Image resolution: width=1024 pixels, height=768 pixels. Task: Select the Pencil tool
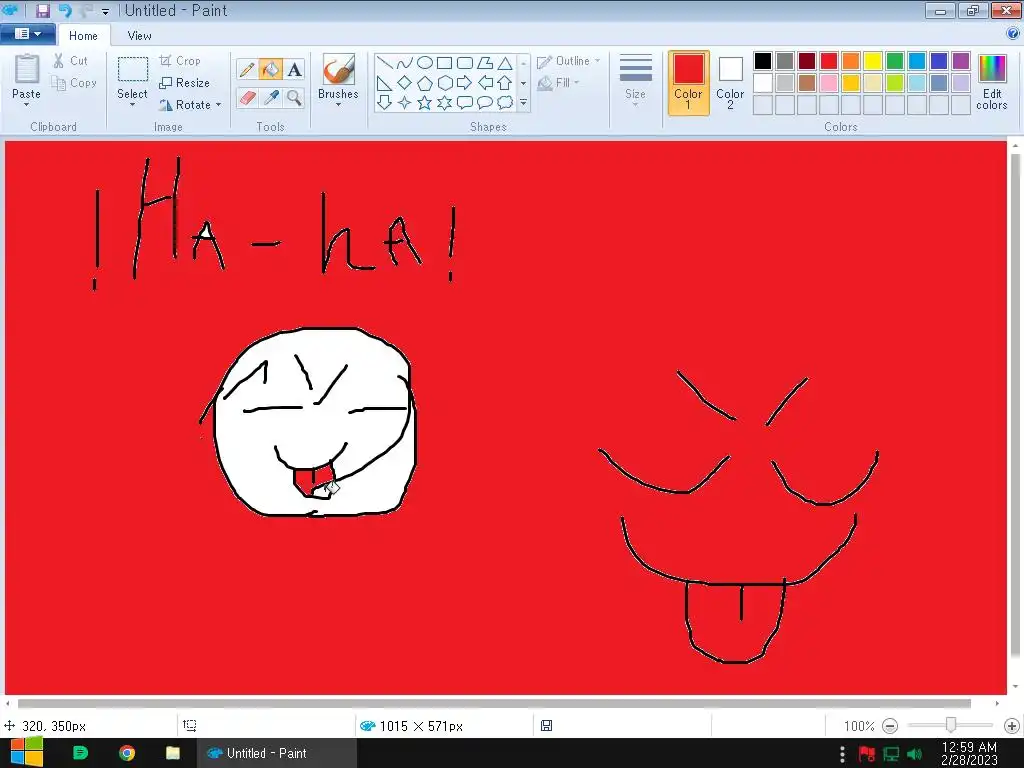coord(247,69)
